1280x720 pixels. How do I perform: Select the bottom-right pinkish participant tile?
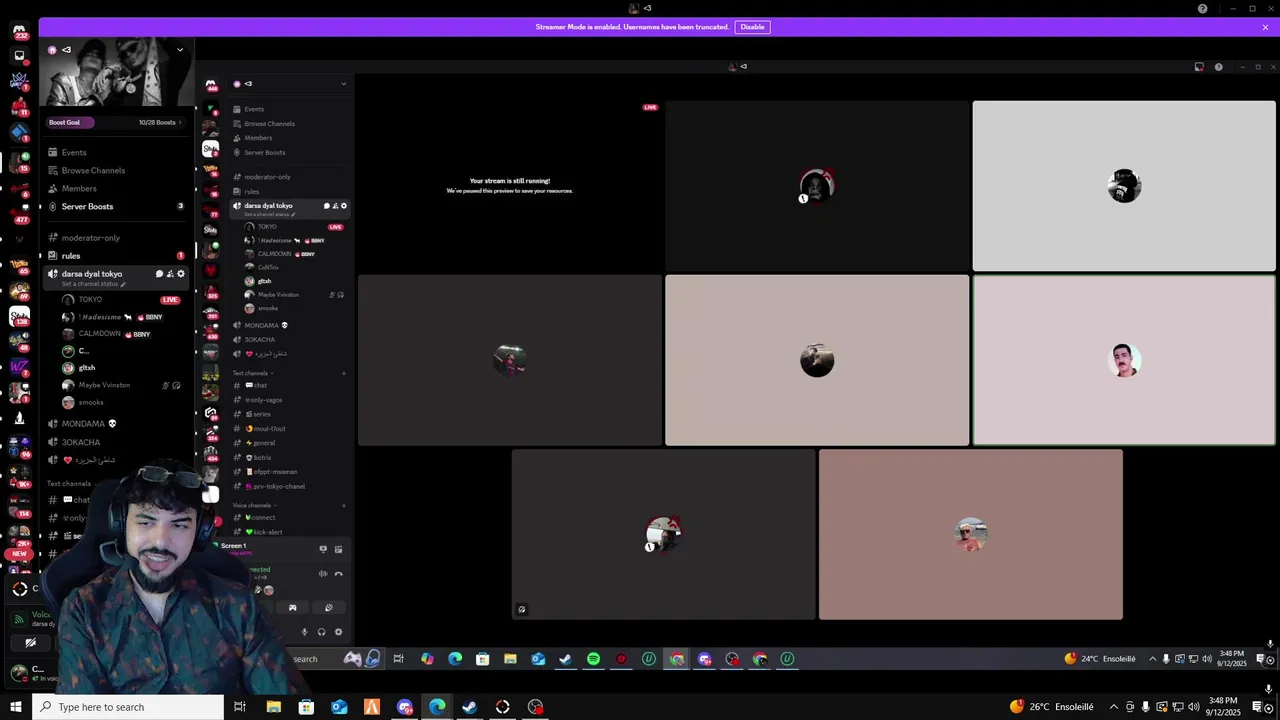(970, 534)
